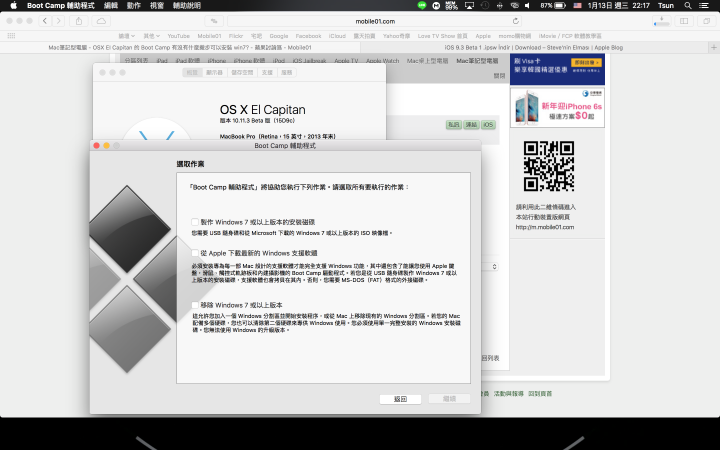Switch to iOS 9.3 Beta 1 ipsw tab

(x=534, y=47)
